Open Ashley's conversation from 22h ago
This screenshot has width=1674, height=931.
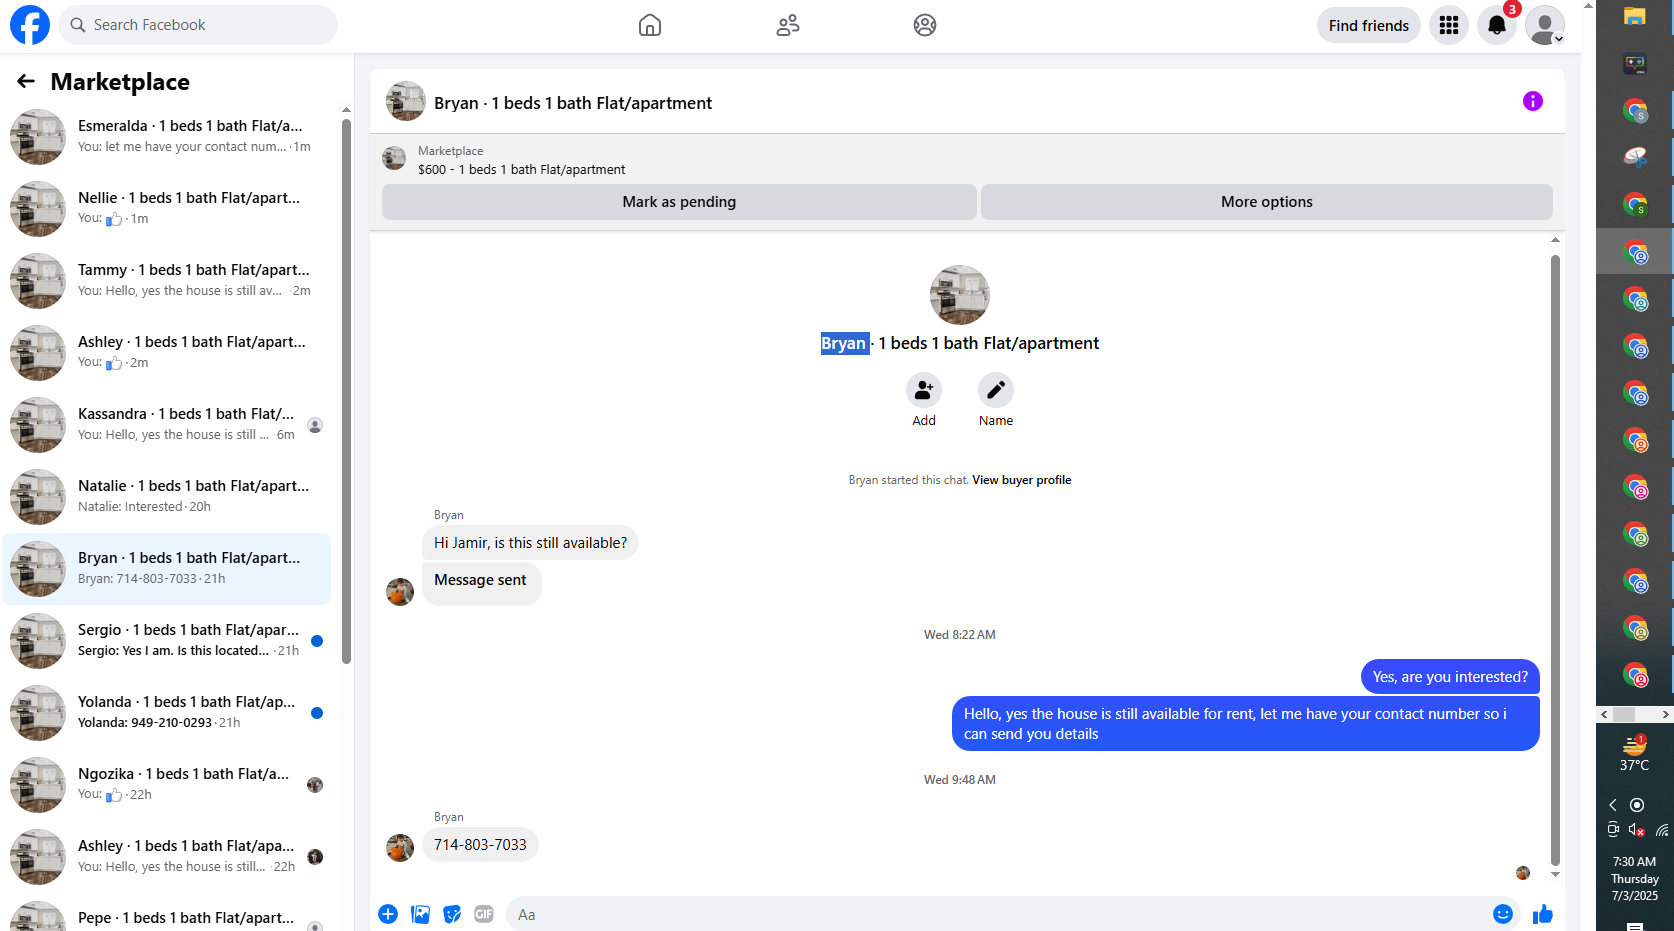[x=167, y=857]
